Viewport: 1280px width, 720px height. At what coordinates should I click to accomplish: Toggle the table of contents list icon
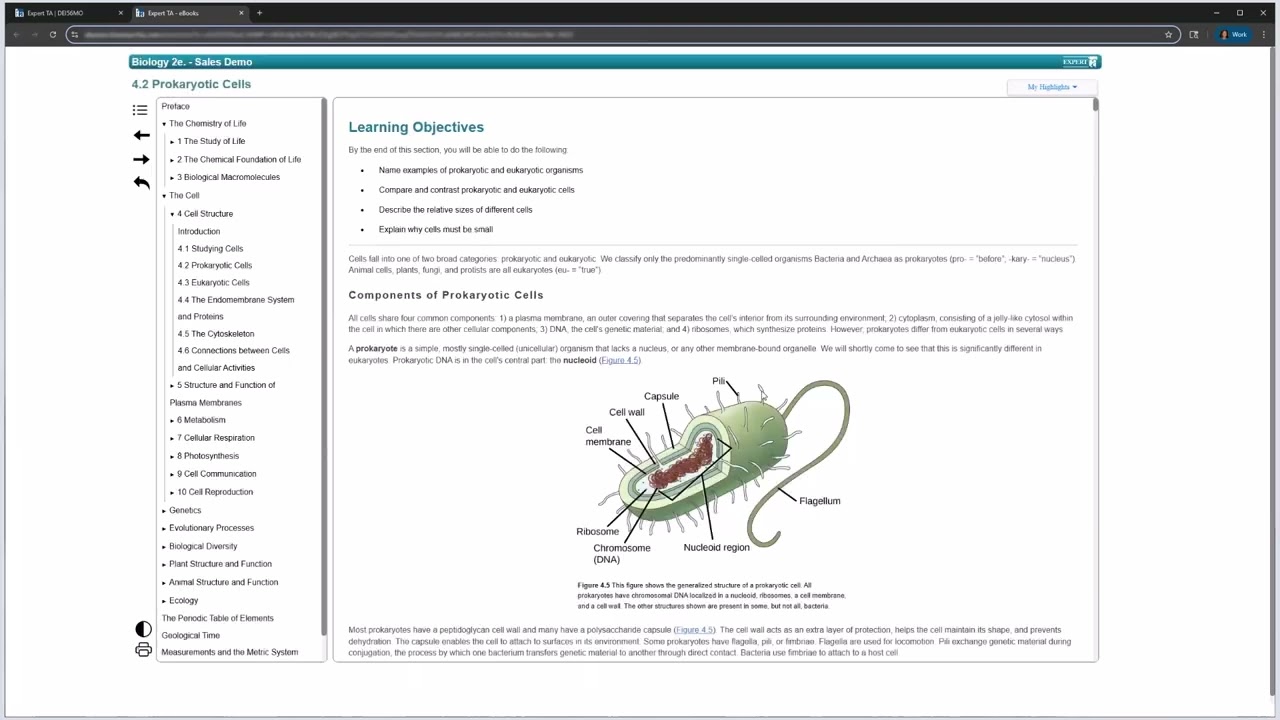pos(140,110)
